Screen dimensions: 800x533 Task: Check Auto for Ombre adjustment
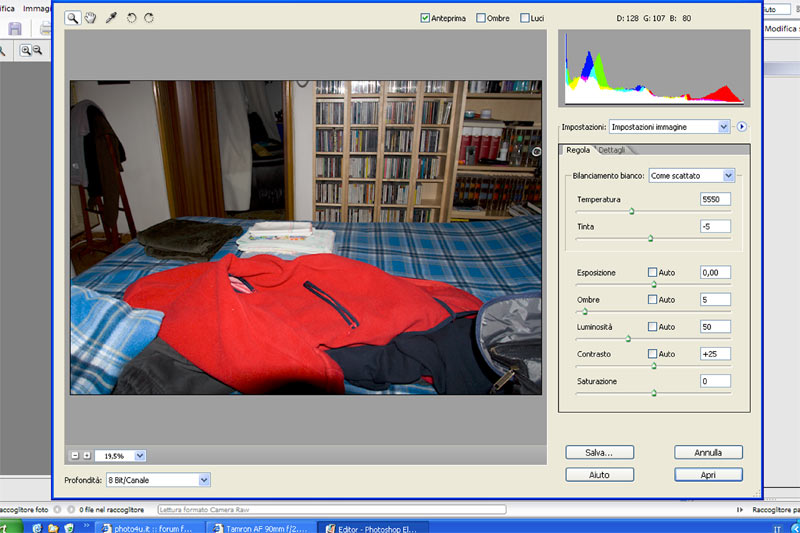click(x=652, y=299)
